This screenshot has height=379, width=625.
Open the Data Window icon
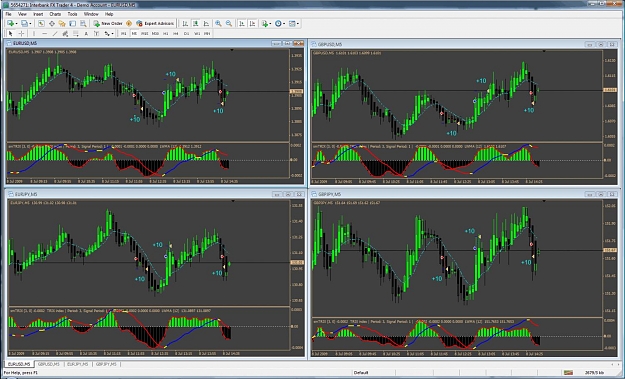click(52, 24)
